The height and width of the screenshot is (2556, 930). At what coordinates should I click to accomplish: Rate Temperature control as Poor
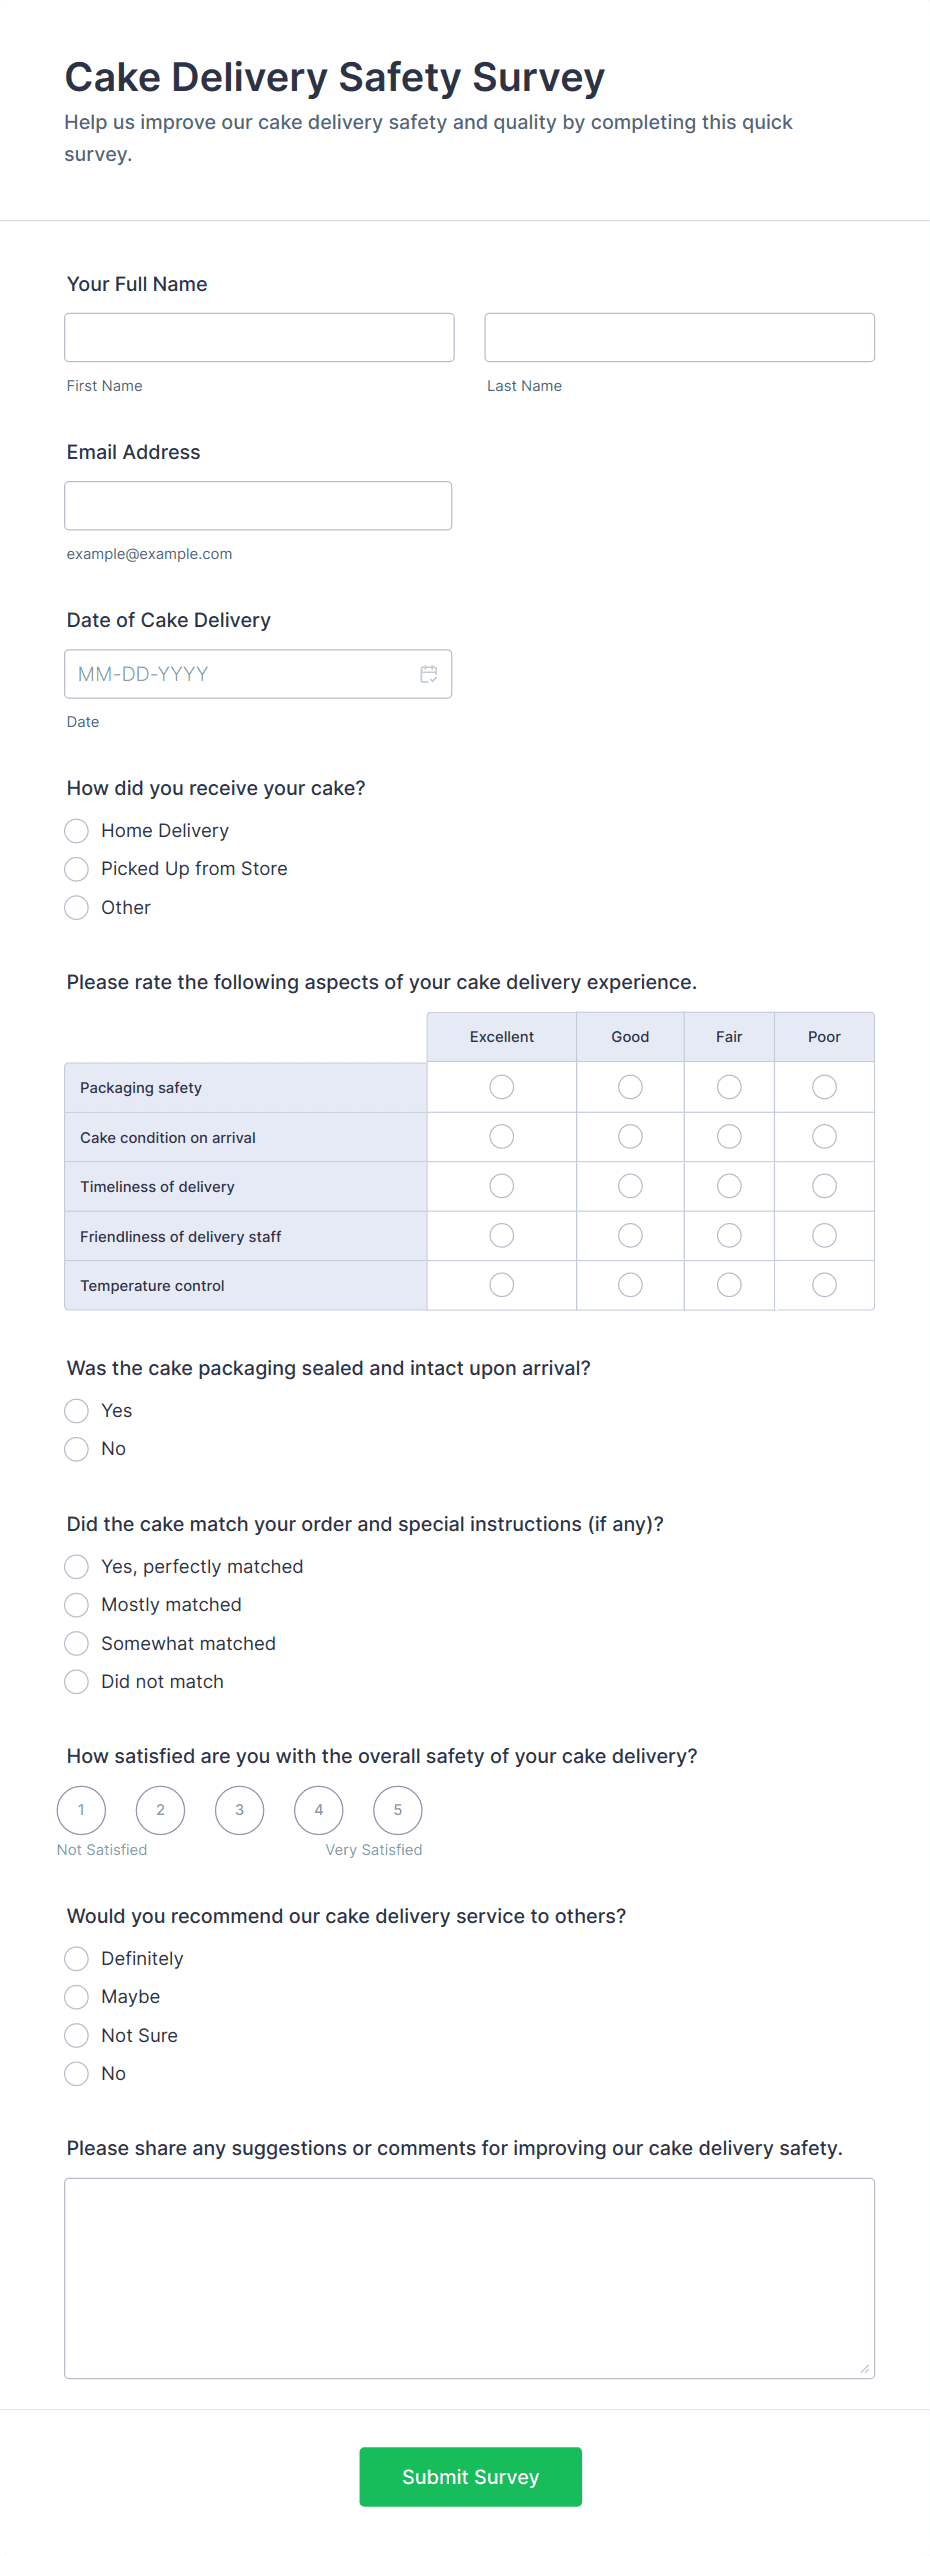(824, 1285)
